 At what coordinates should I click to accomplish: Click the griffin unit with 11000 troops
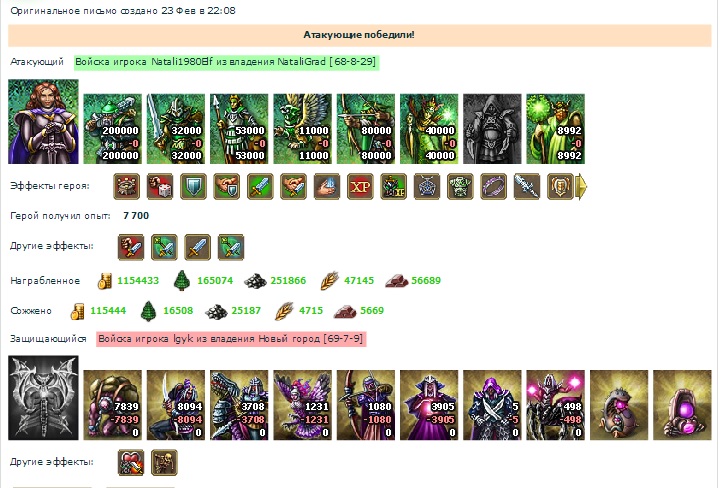point(302,129)
